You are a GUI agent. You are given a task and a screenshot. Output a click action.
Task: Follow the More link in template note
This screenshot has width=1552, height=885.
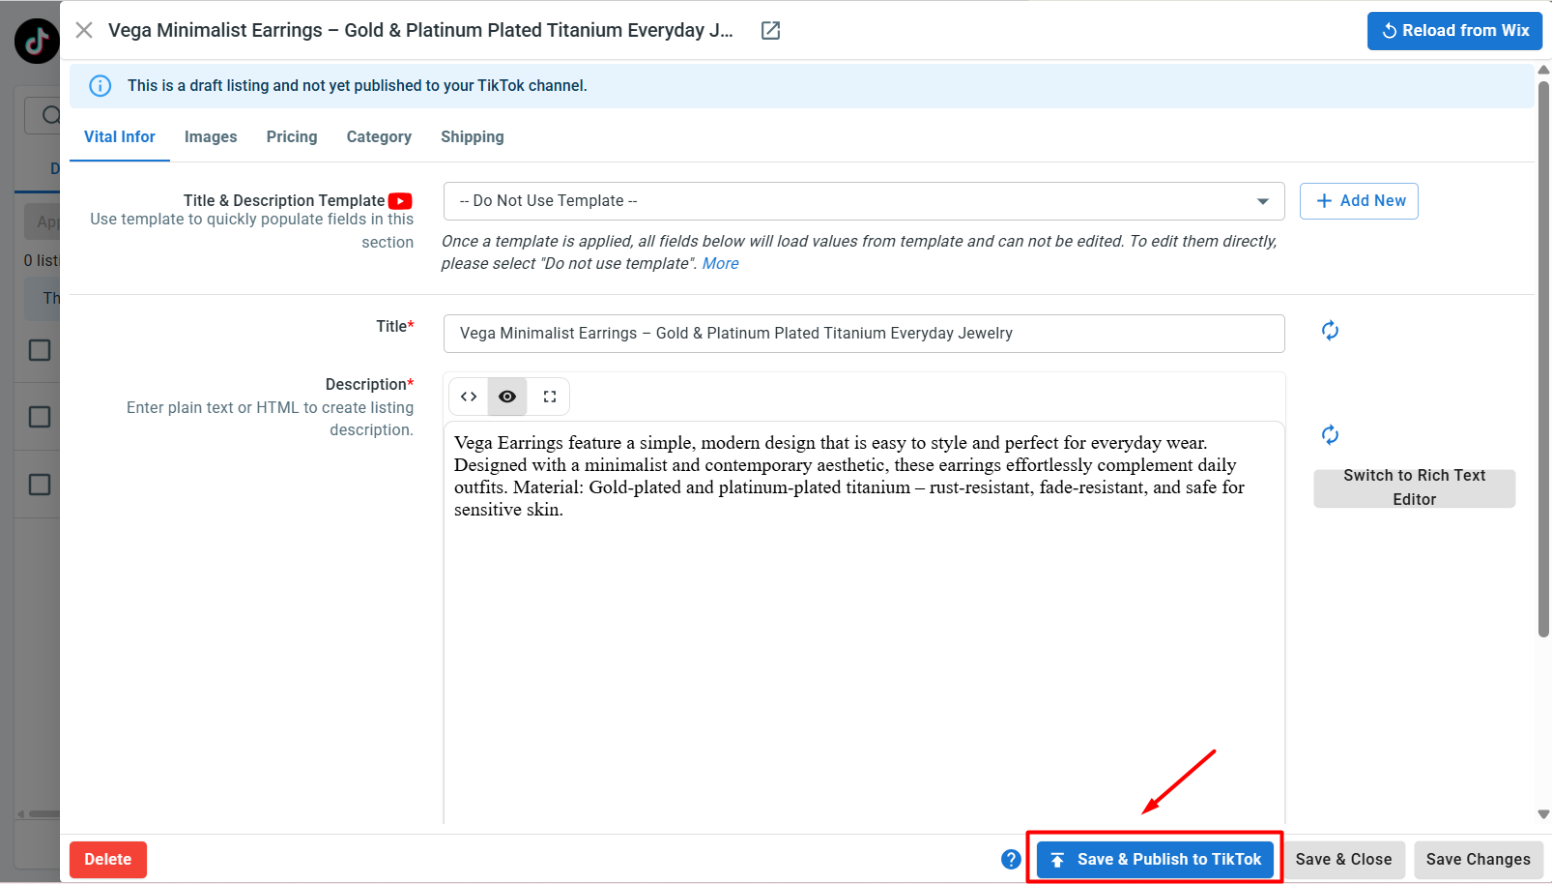(x=720, y=264)
